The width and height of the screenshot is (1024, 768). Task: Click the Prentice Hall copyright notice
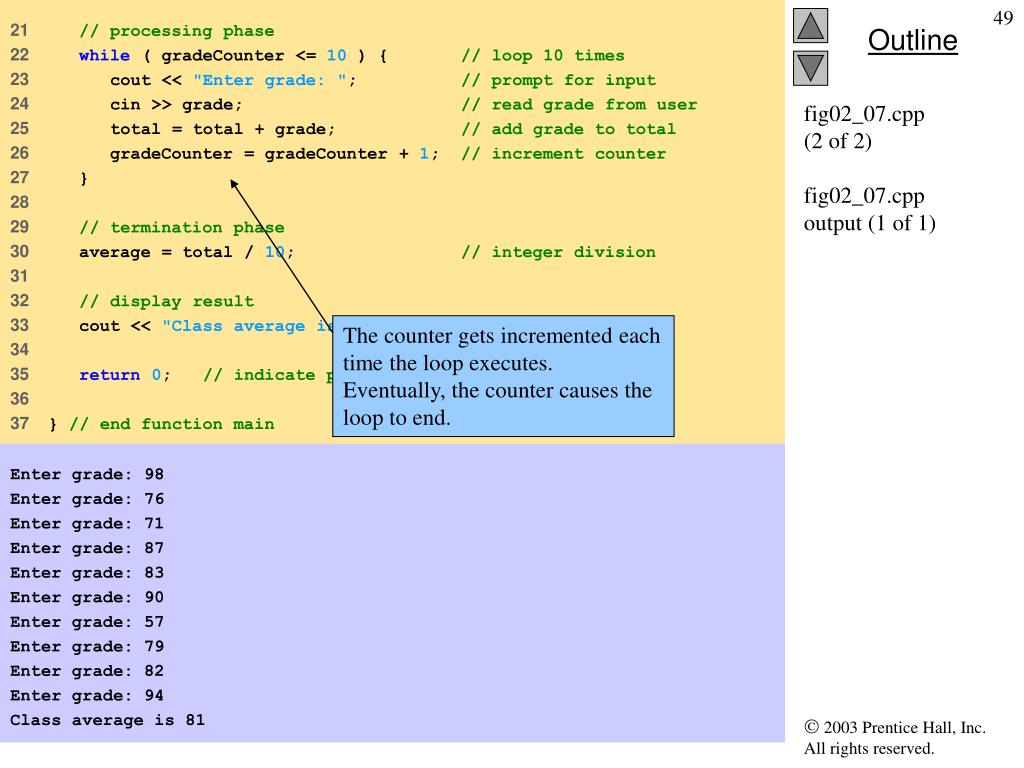(895, 738)
